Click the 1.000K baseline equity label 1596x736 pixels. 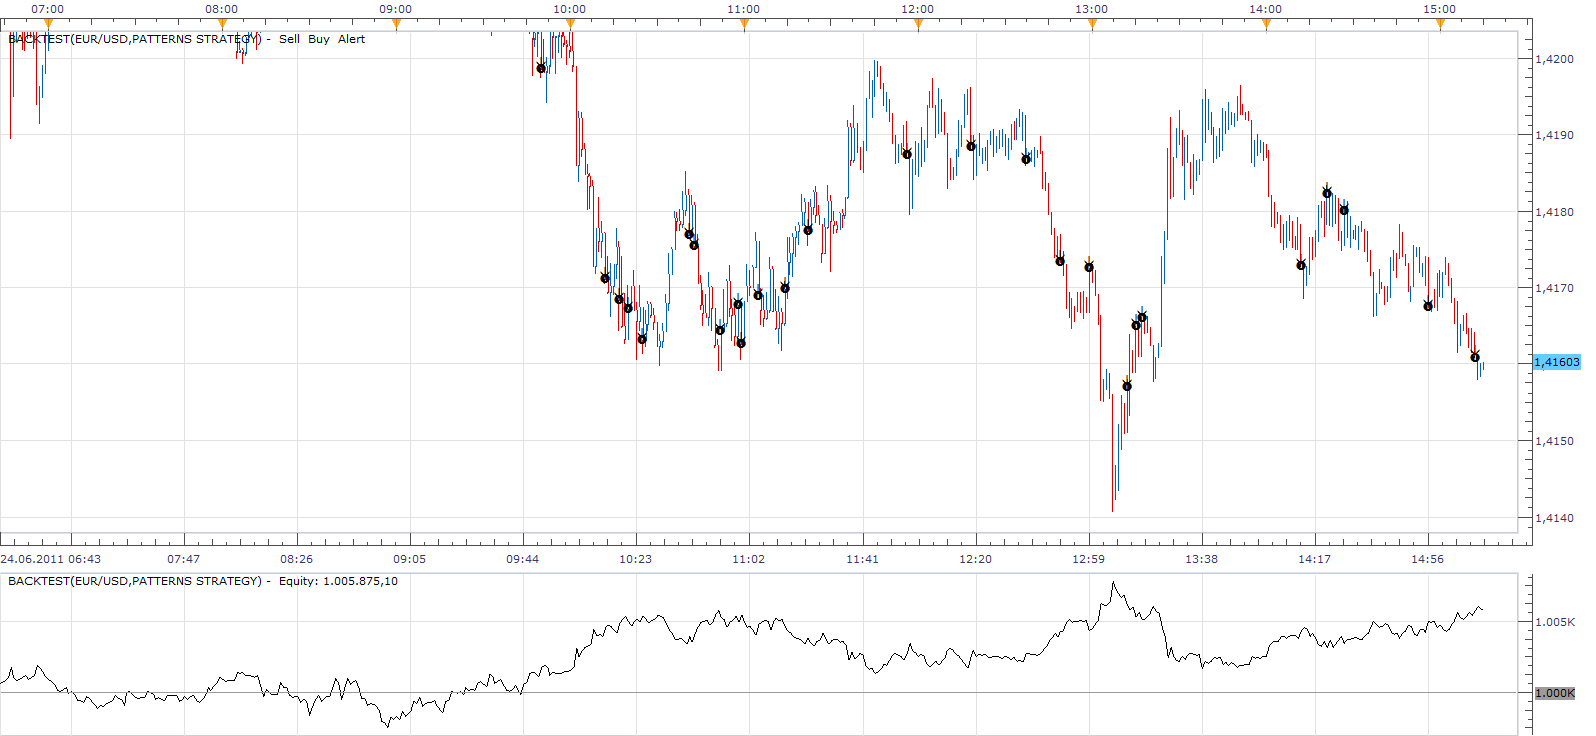(1555, 693)
